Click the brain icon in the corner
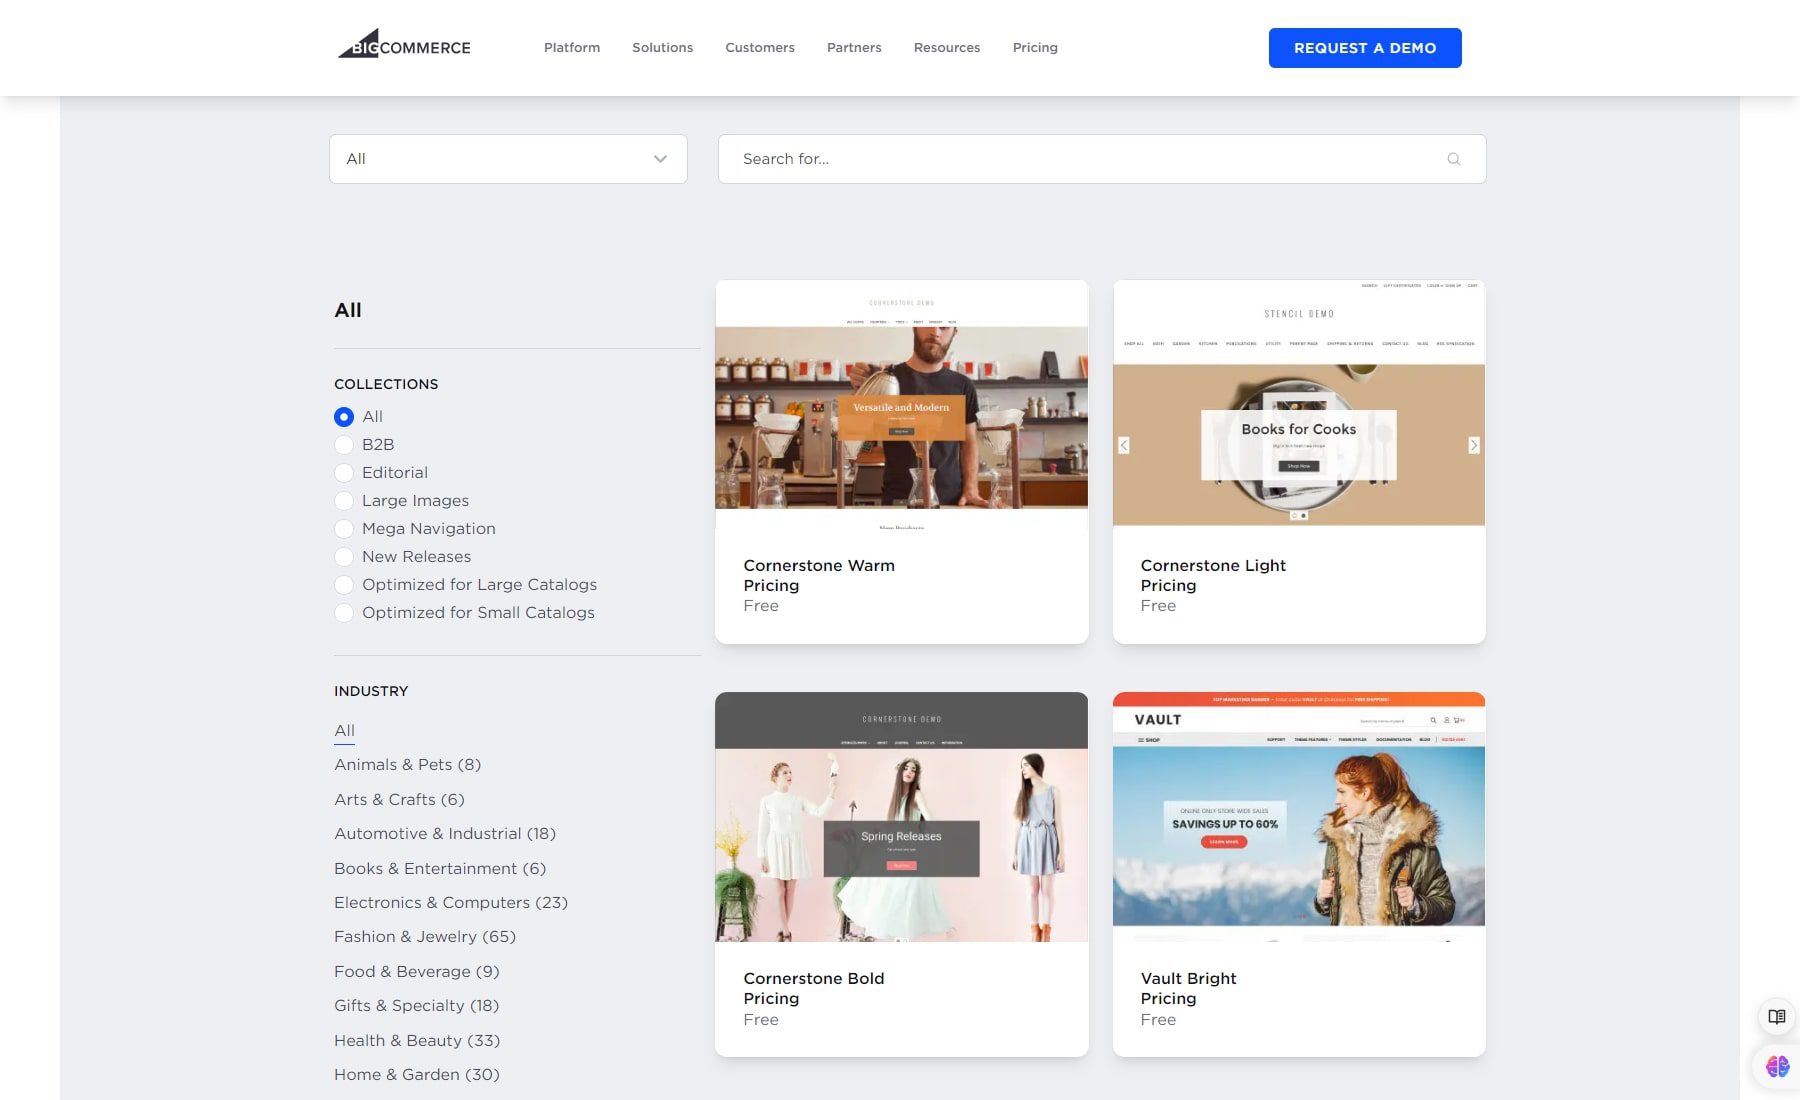The width and height of the screenshot is (1800, 1100). pos(1775,1066)
